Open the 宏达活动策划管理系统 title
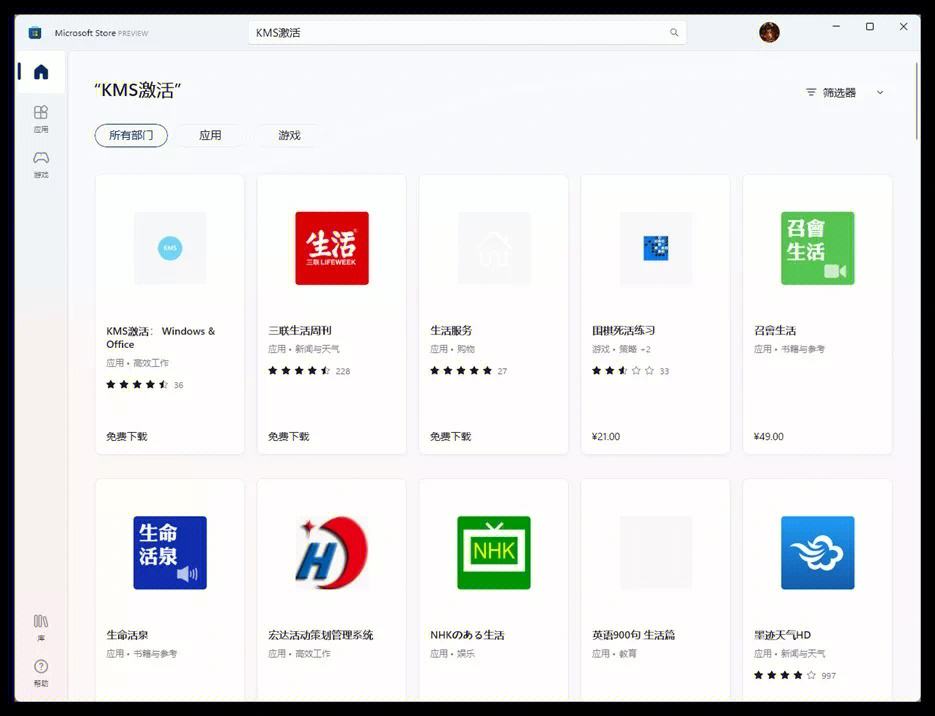The image size is (935, 716). (321, 635)
